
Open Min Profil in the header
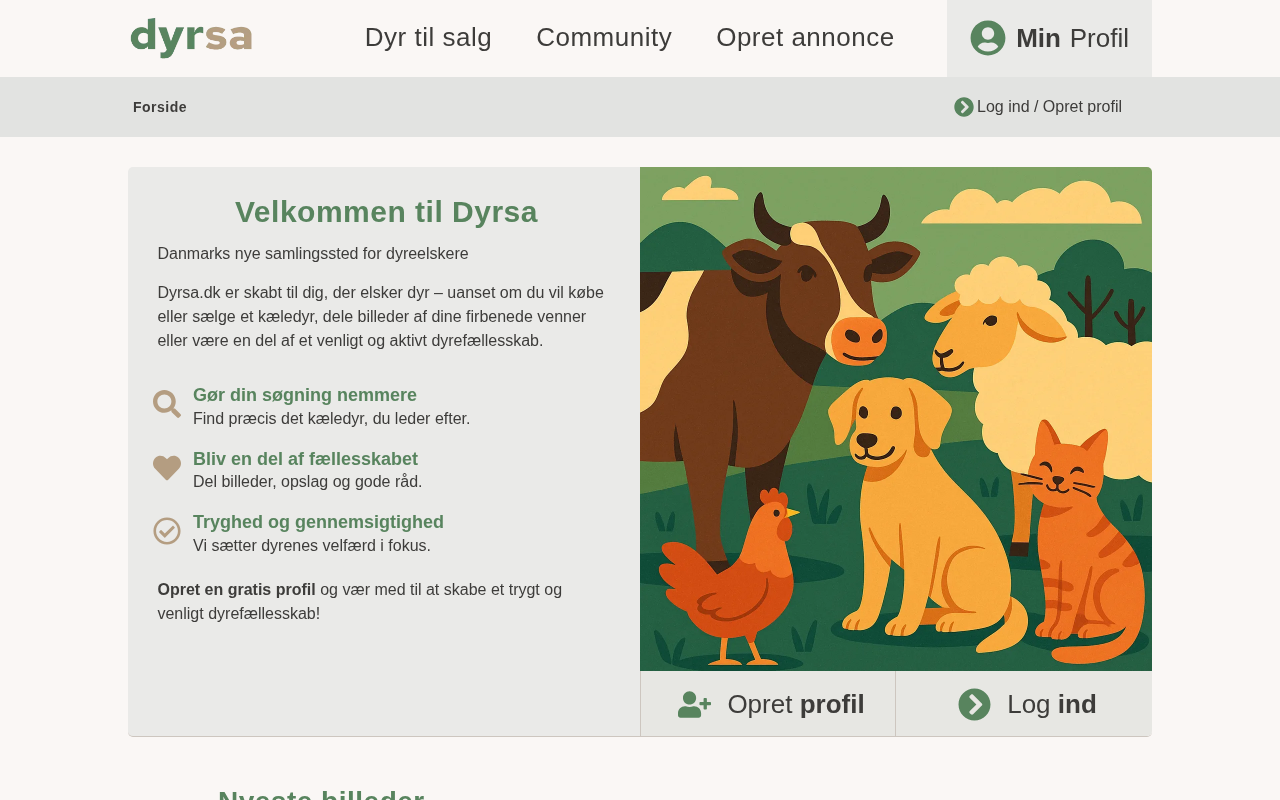click(1049, 38)
